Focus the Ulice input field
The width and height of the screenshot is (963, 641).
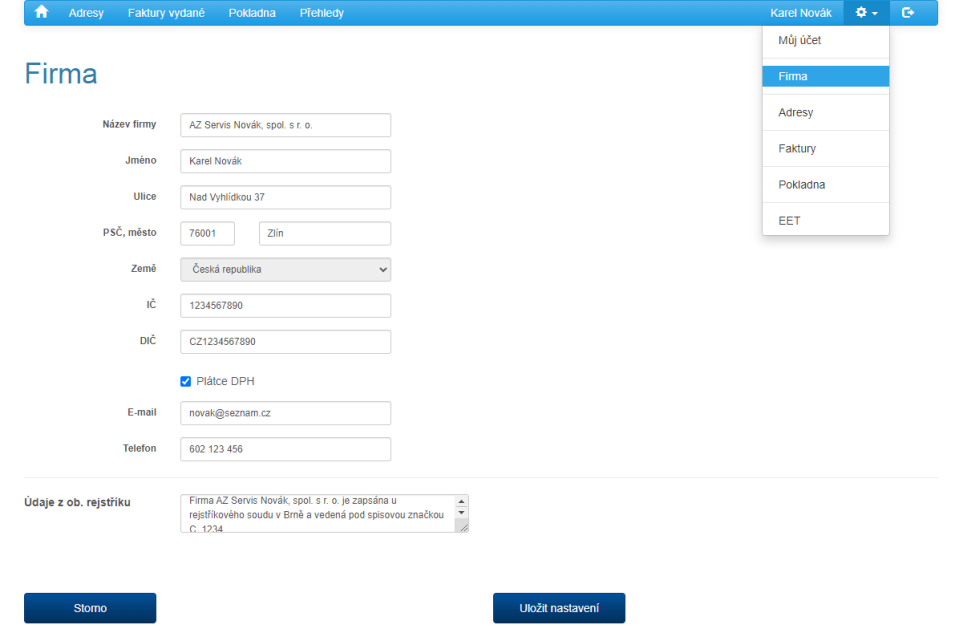[x=286, y=197]
